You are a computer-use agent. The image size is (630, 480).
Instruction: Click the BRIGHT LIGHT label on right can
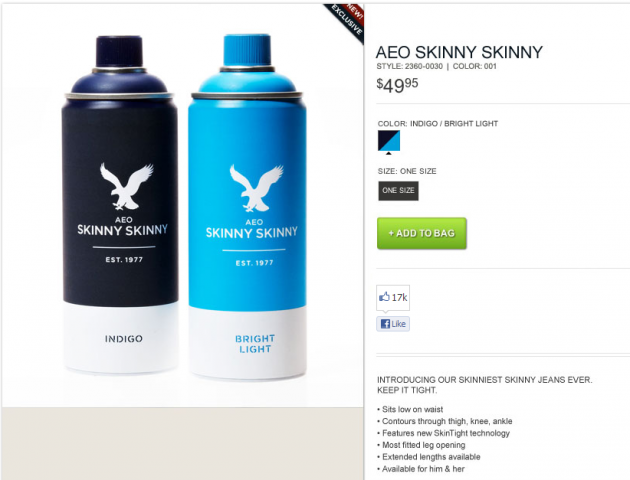pos(255,344)
